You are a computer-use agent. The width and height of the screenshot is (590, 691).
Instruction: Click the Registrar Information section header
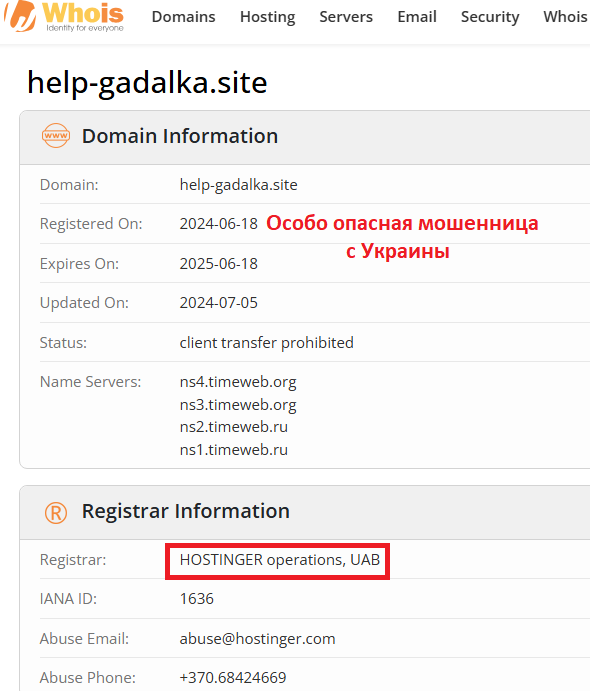pos(186,511)
